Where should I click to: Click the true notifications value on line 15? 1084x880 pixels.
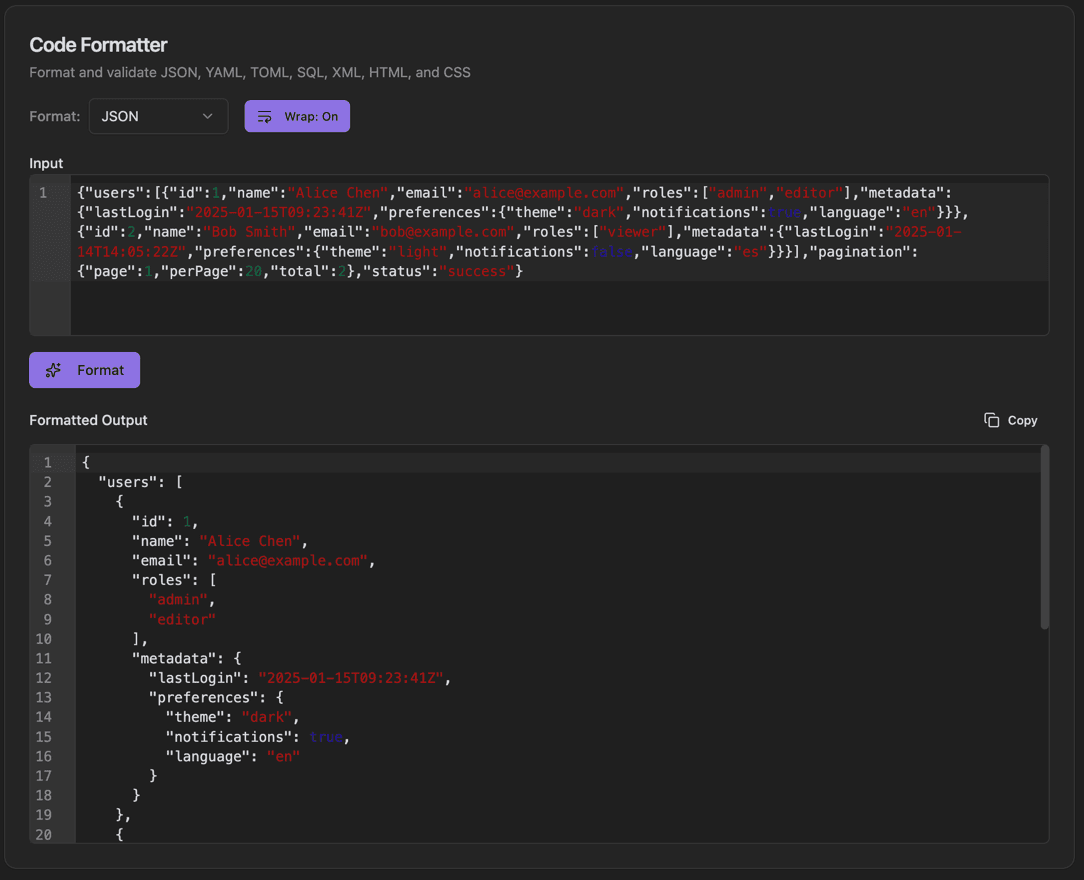tap(326, 737)
